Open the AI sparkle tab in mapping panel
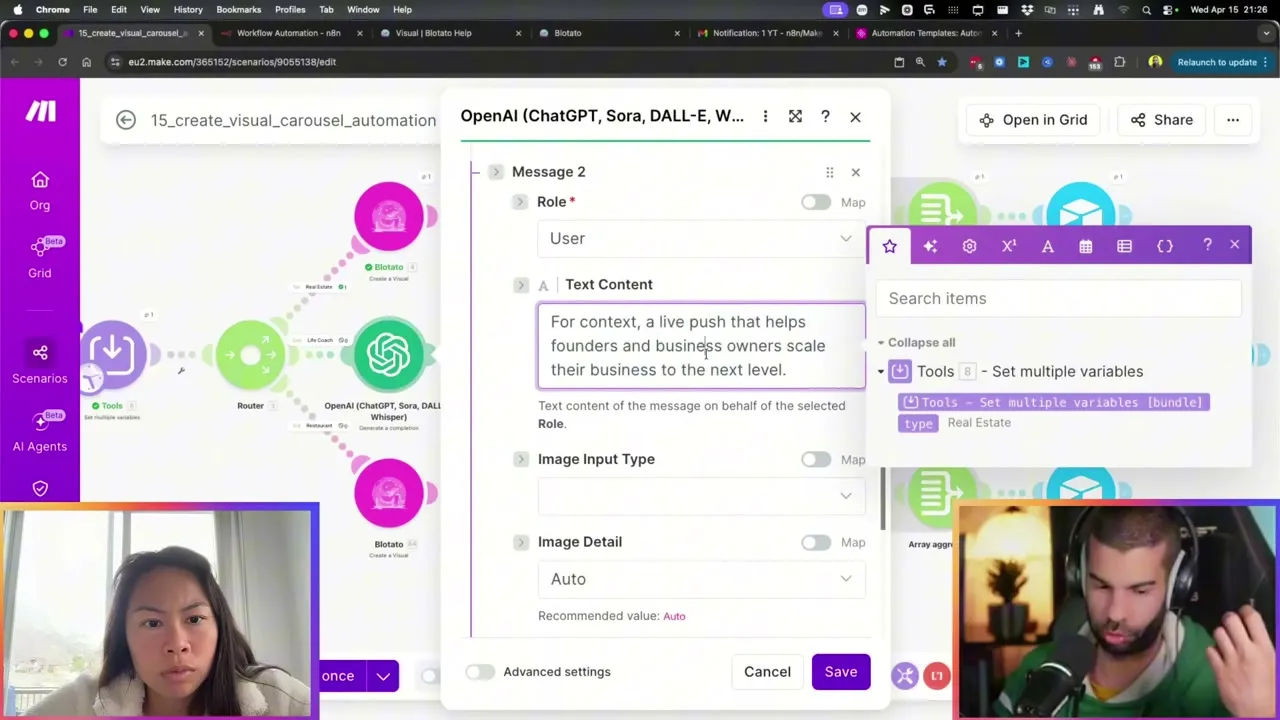This screenshot has width=1280, height=720. (930, 246)
